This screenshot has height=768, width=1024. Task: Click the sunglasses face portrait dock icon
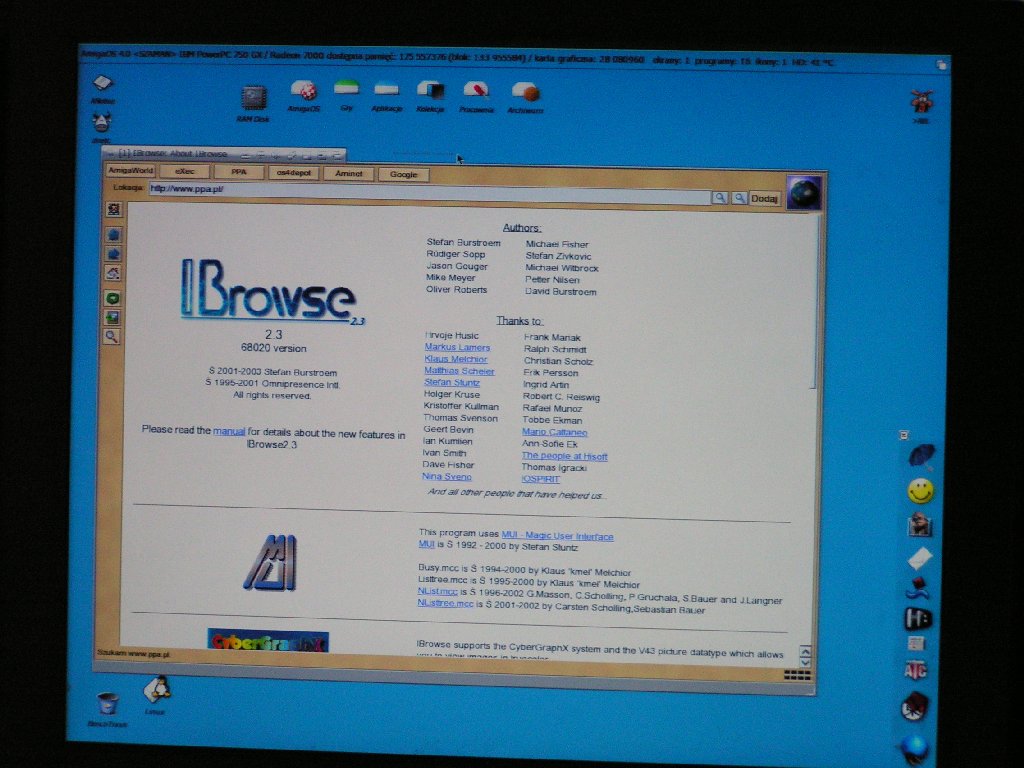[920, 524]
